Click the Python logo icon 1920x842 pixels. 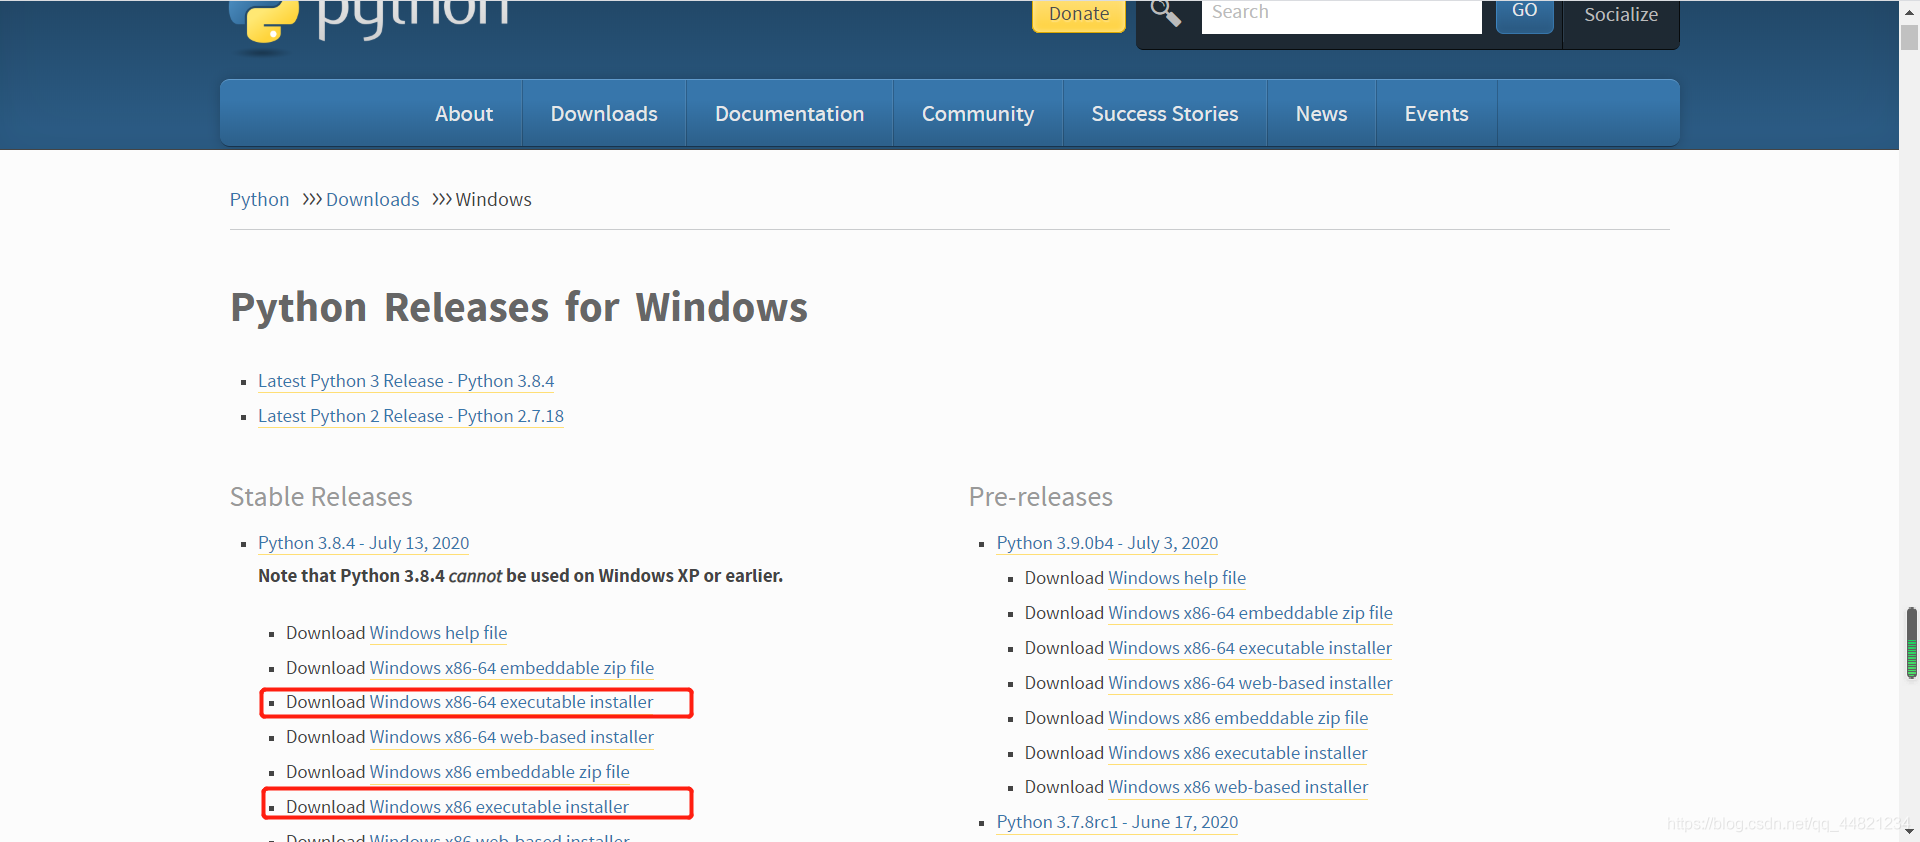click(x=265, y=22)
